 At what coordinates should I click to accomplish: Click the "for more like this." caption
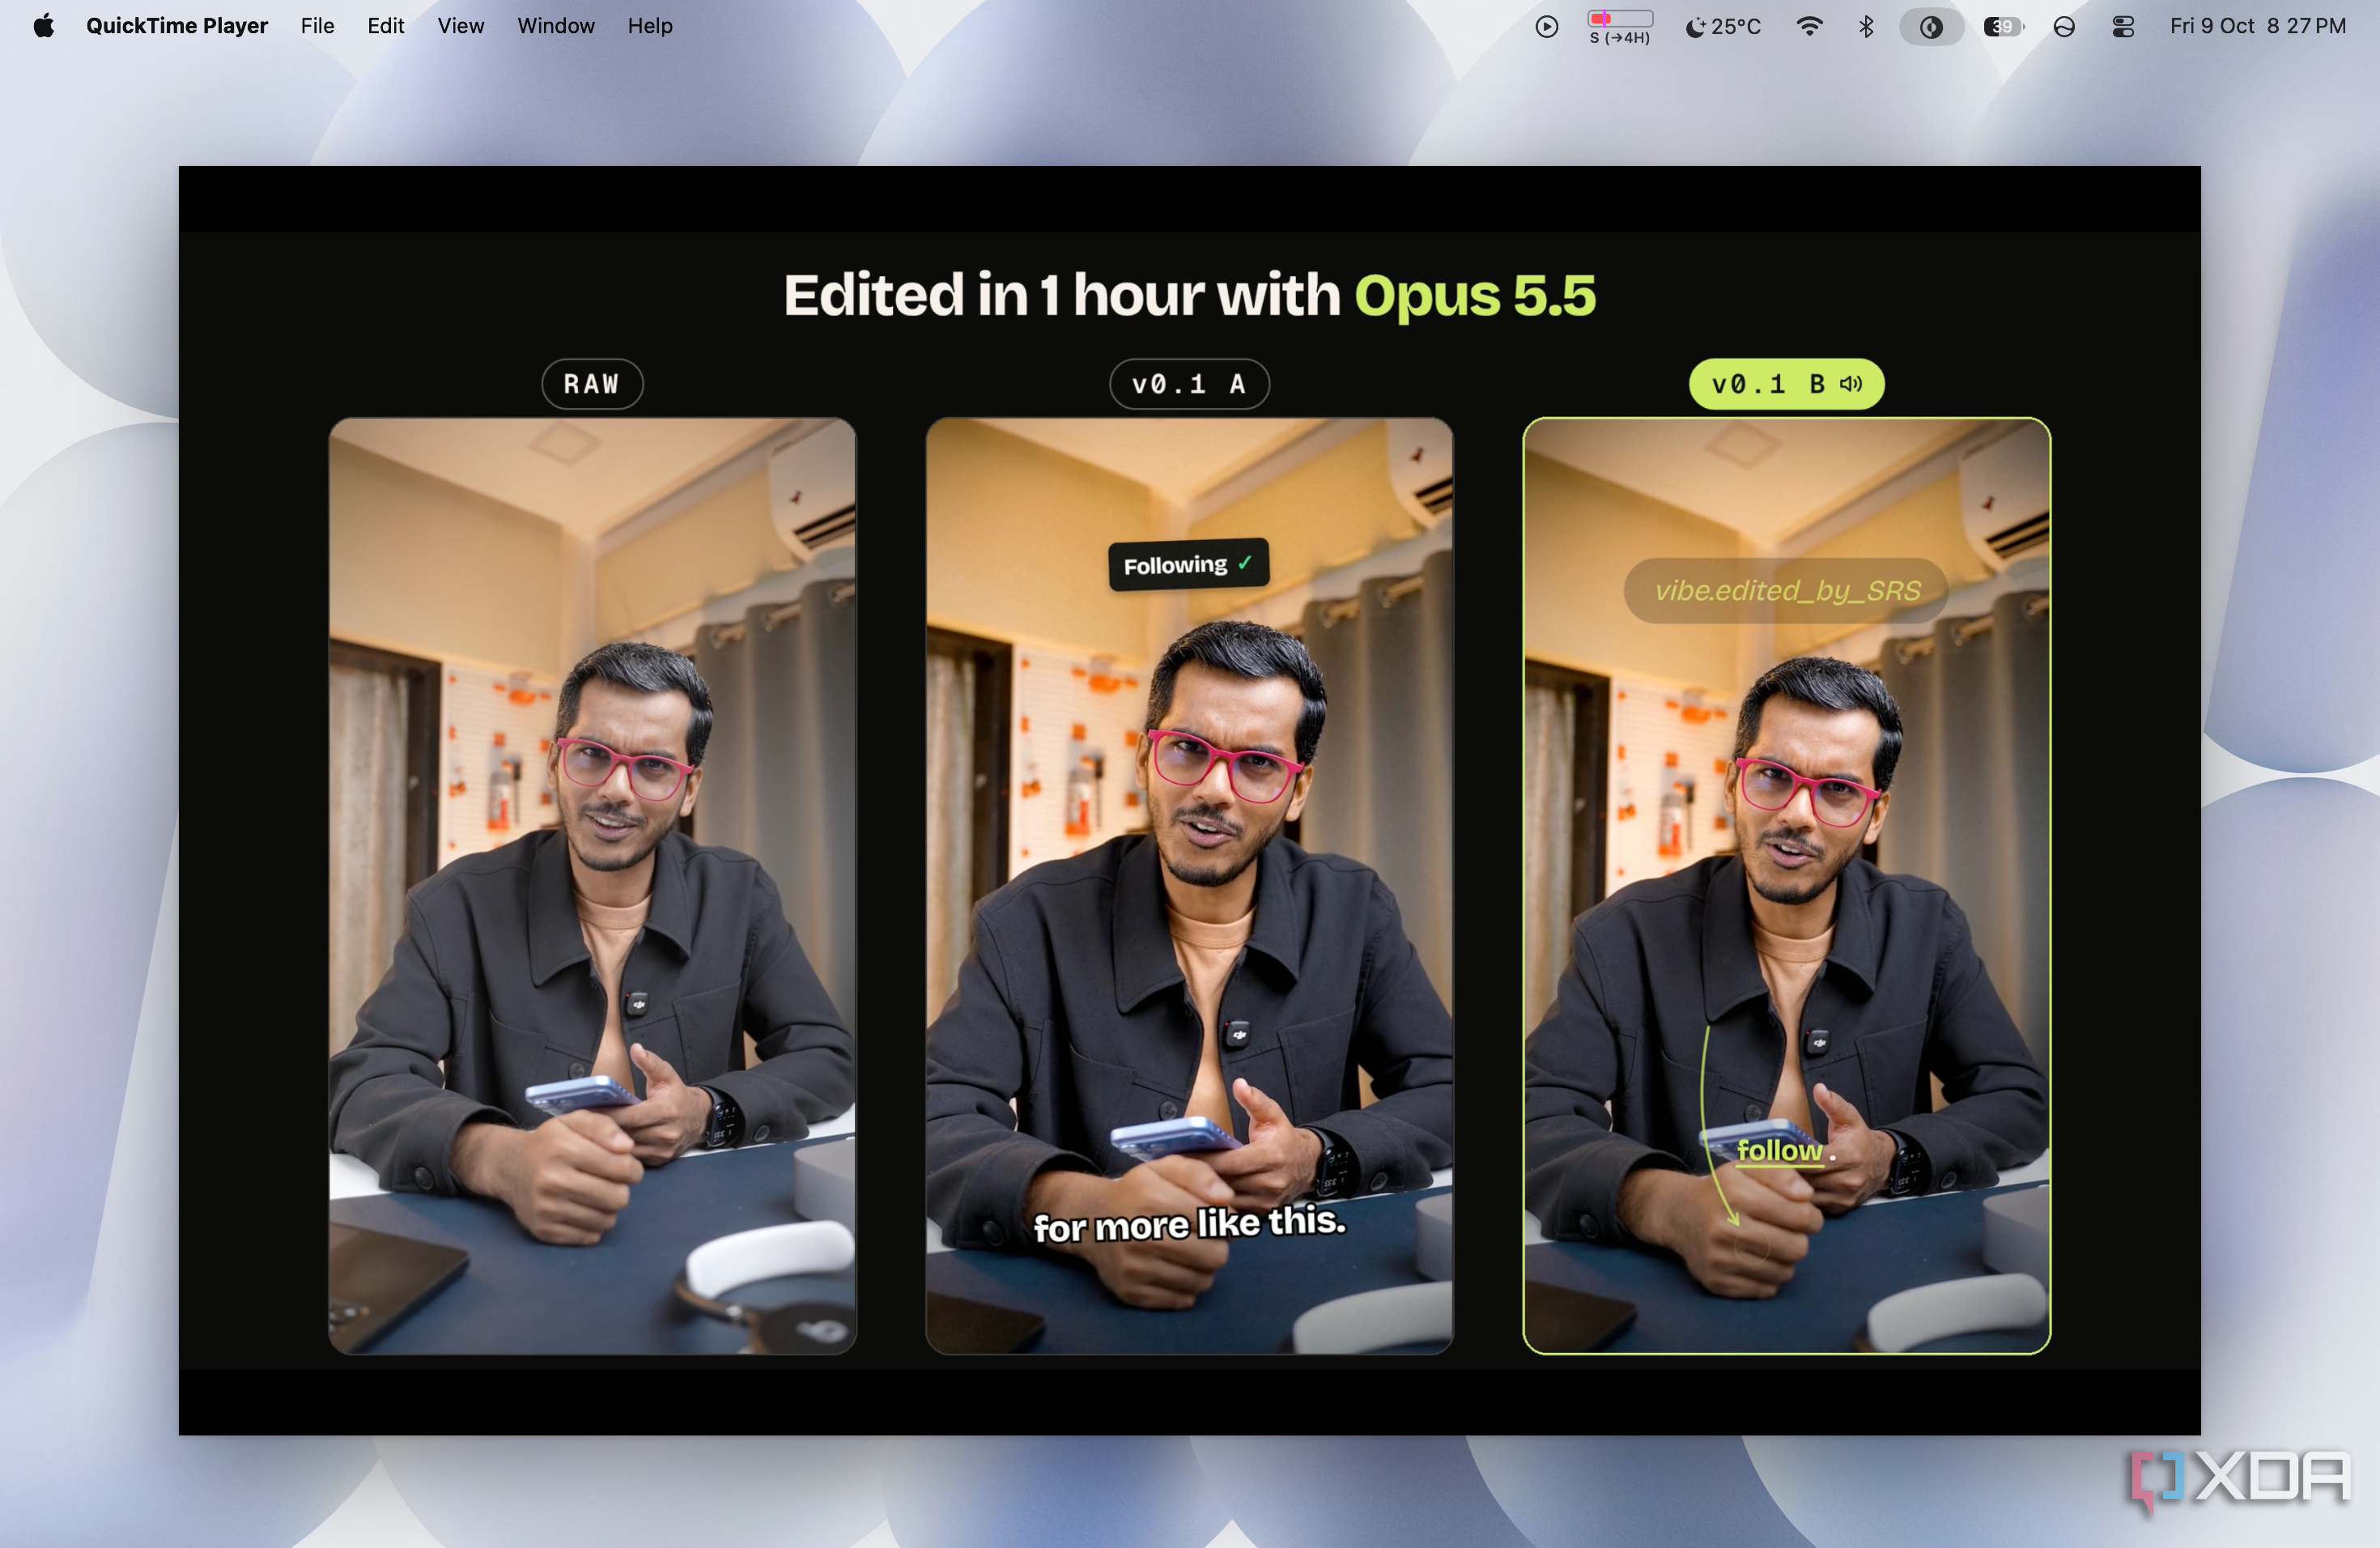tap(1189, 1224)
